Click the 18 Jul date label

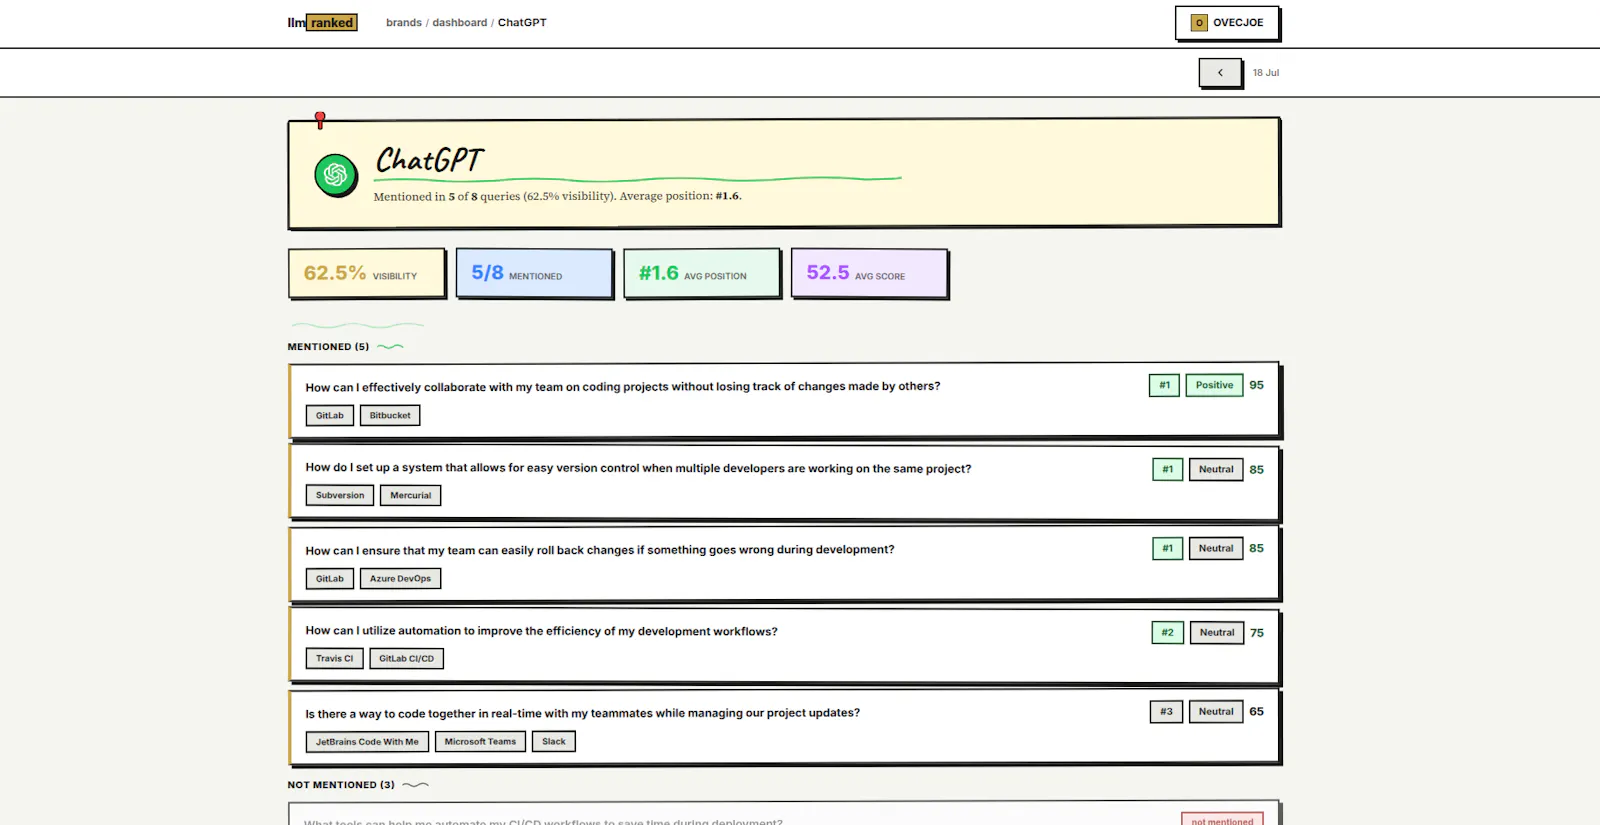[x=1266, y=73]
